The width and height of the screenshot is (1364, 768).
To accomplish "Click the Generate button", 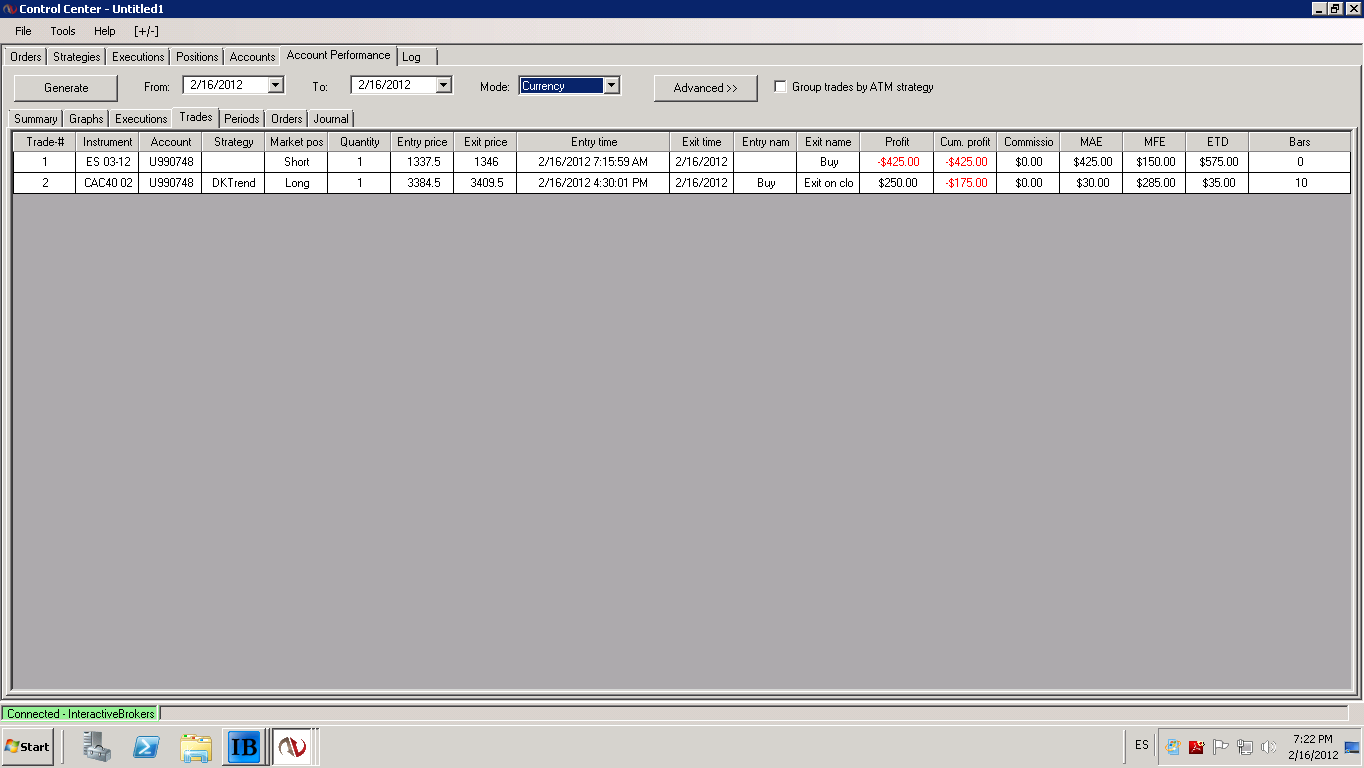I will pyautogui.click(x=66, y=88).
